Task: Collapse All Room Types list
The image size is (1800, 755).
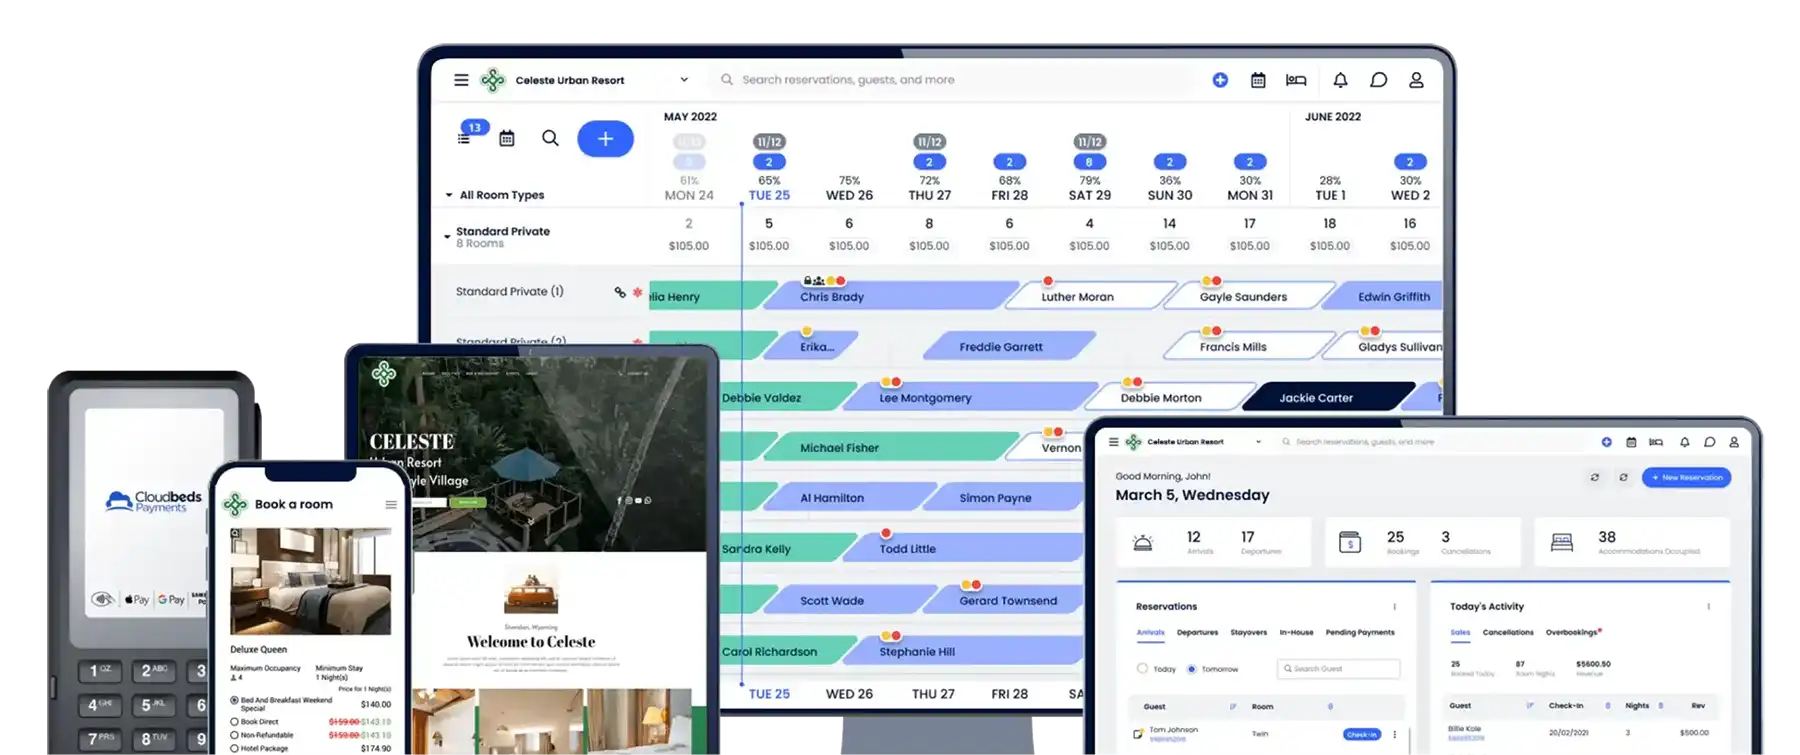Action: 449,195
